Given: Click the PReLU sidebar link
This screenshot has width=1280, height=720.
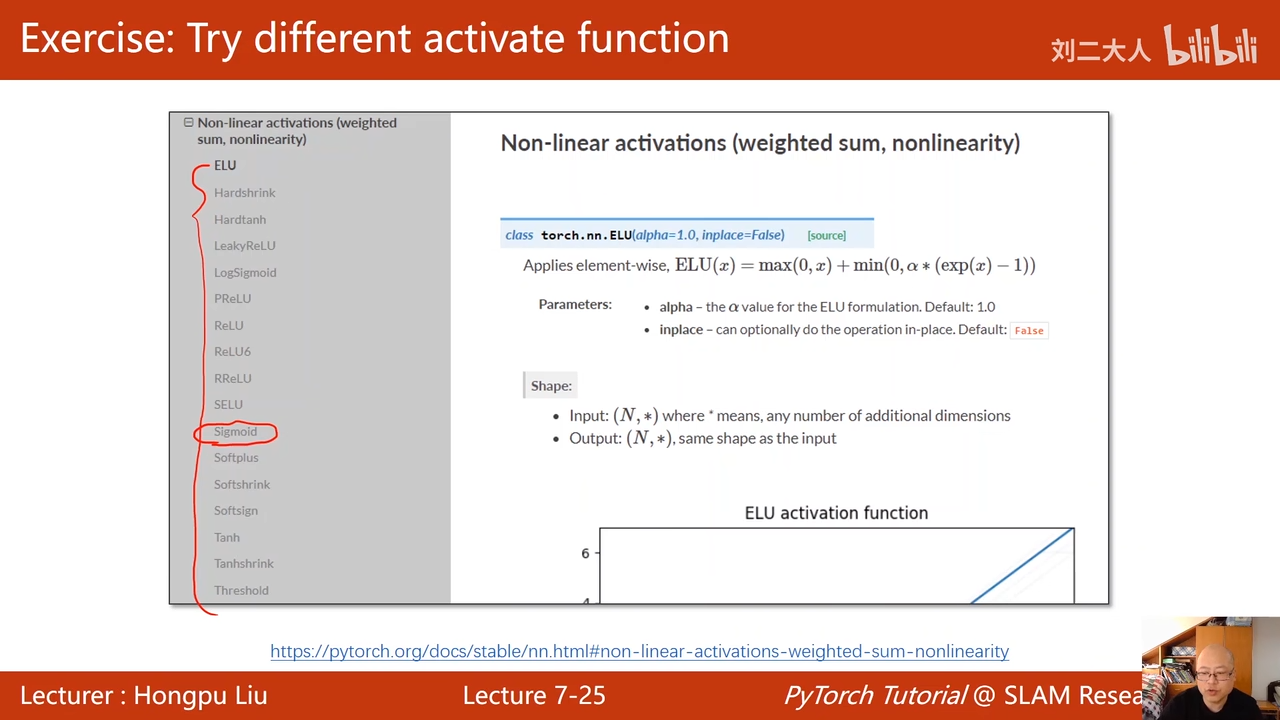Looking at the screenshot, I should coord(232,299).
